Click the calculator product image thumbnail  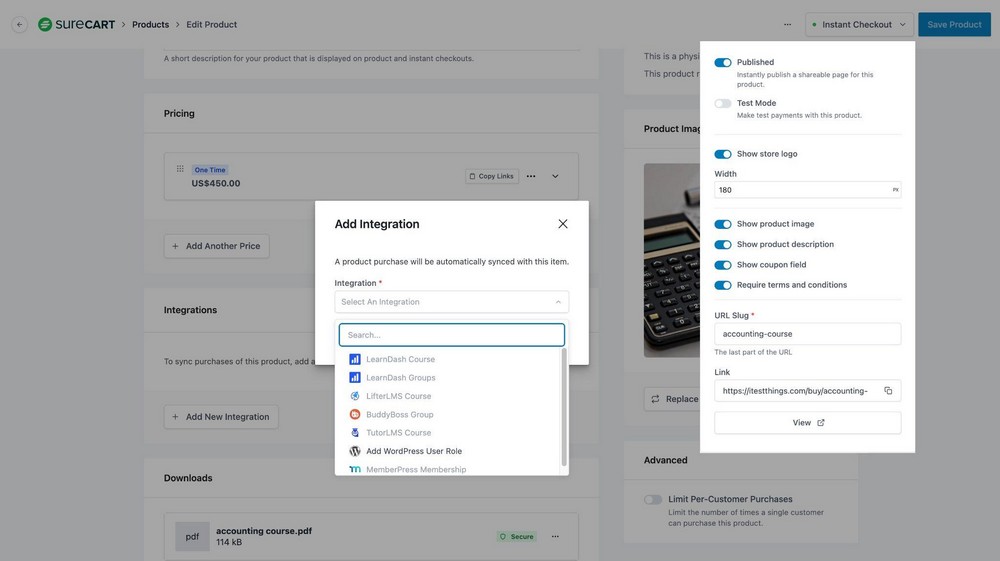coord(672,260)
